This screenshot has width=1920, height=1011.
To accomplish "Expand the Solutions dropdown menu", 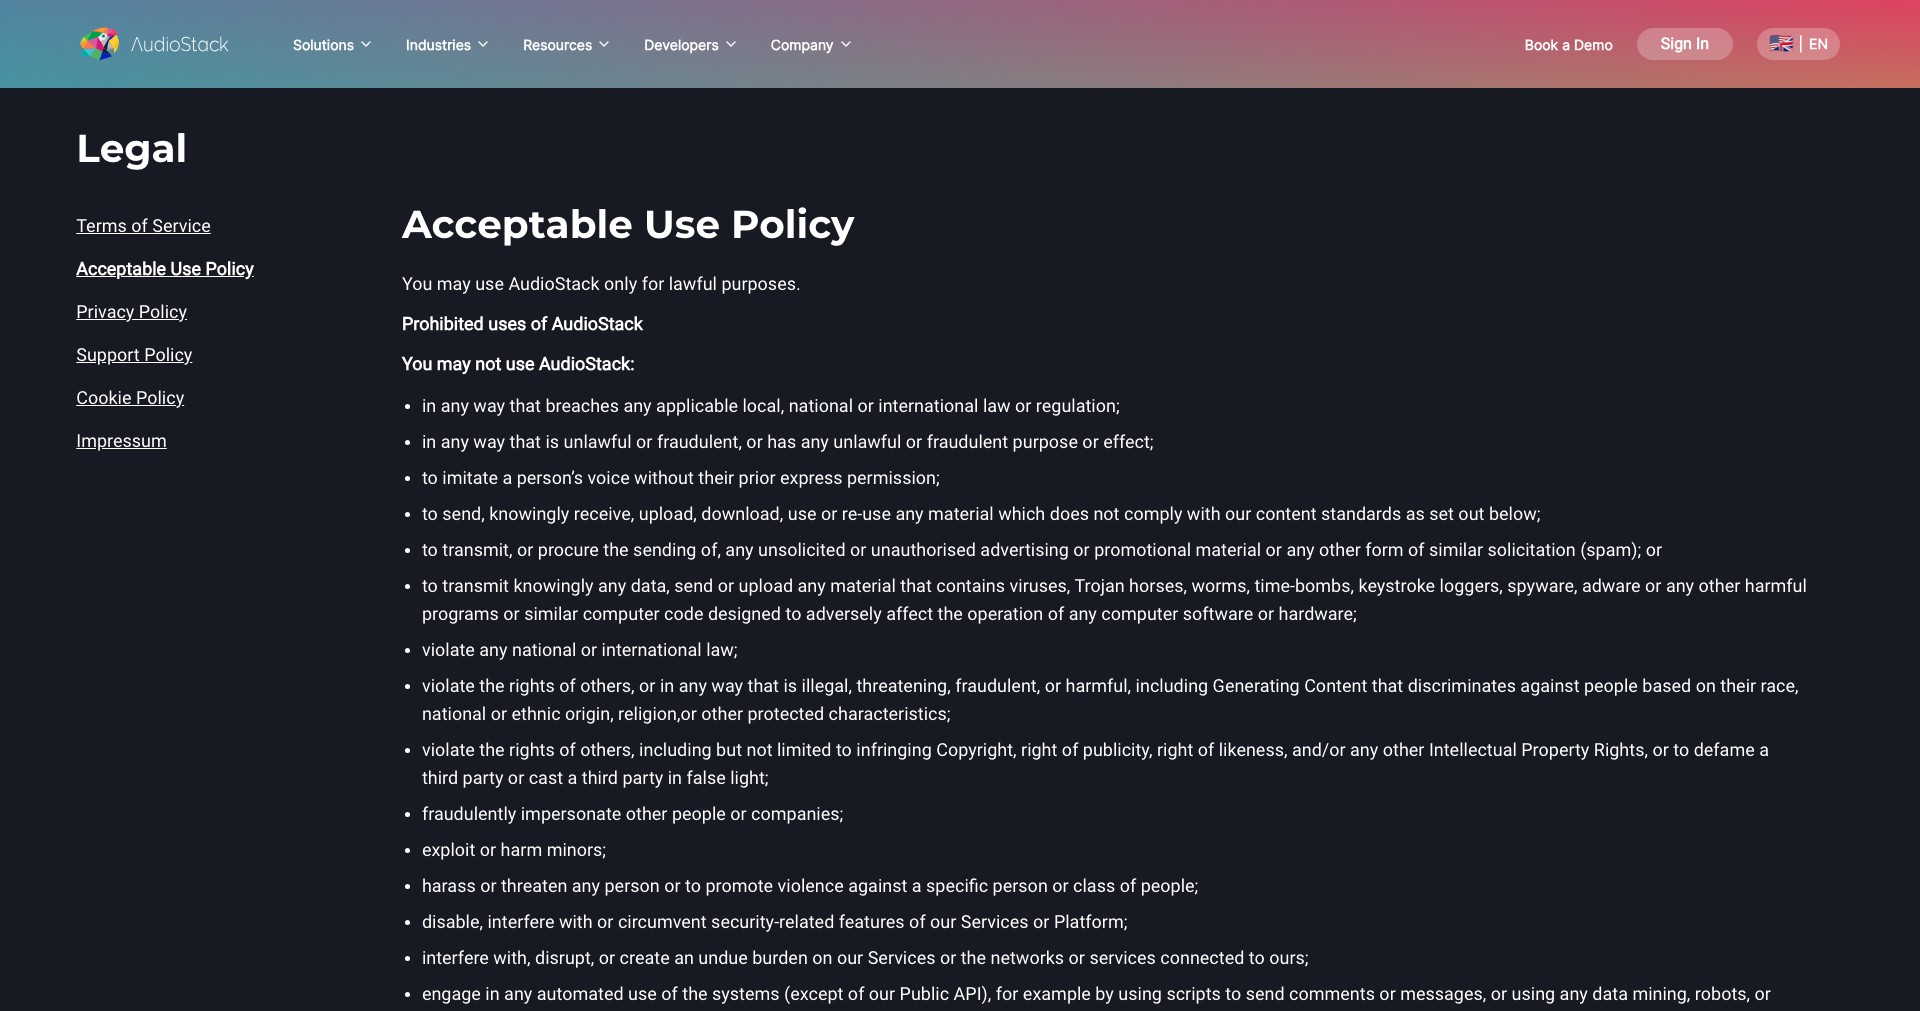I will click(332, 45).
